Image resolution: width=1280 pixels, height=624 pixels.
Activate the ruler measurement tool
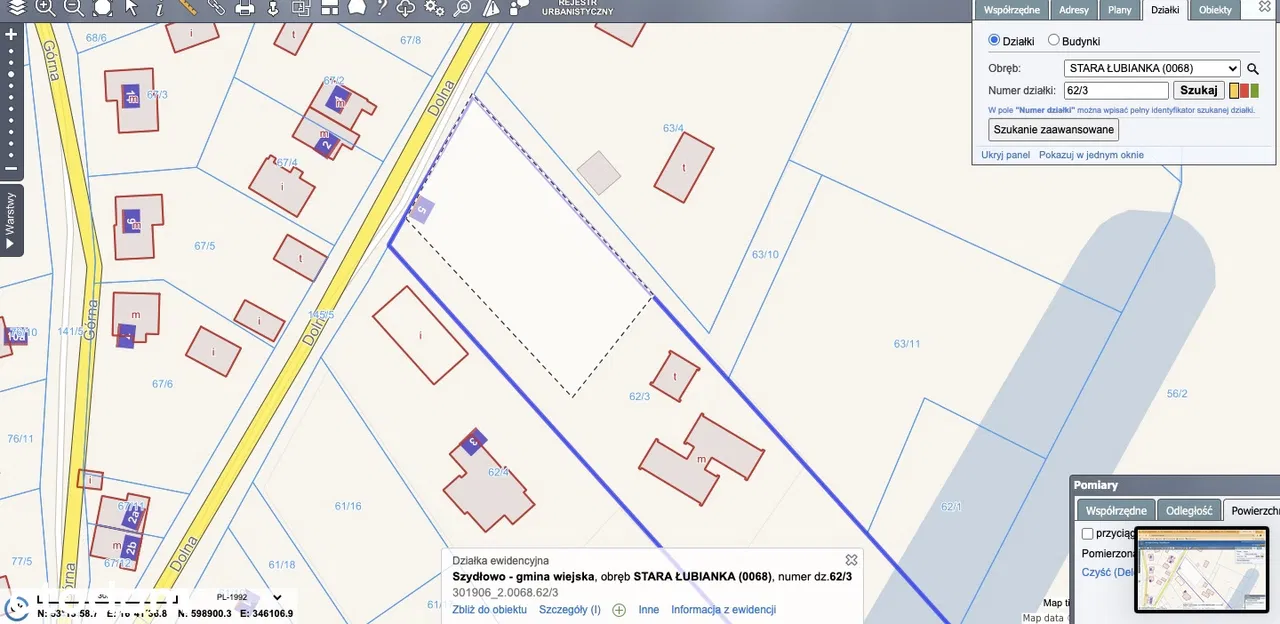187,7
